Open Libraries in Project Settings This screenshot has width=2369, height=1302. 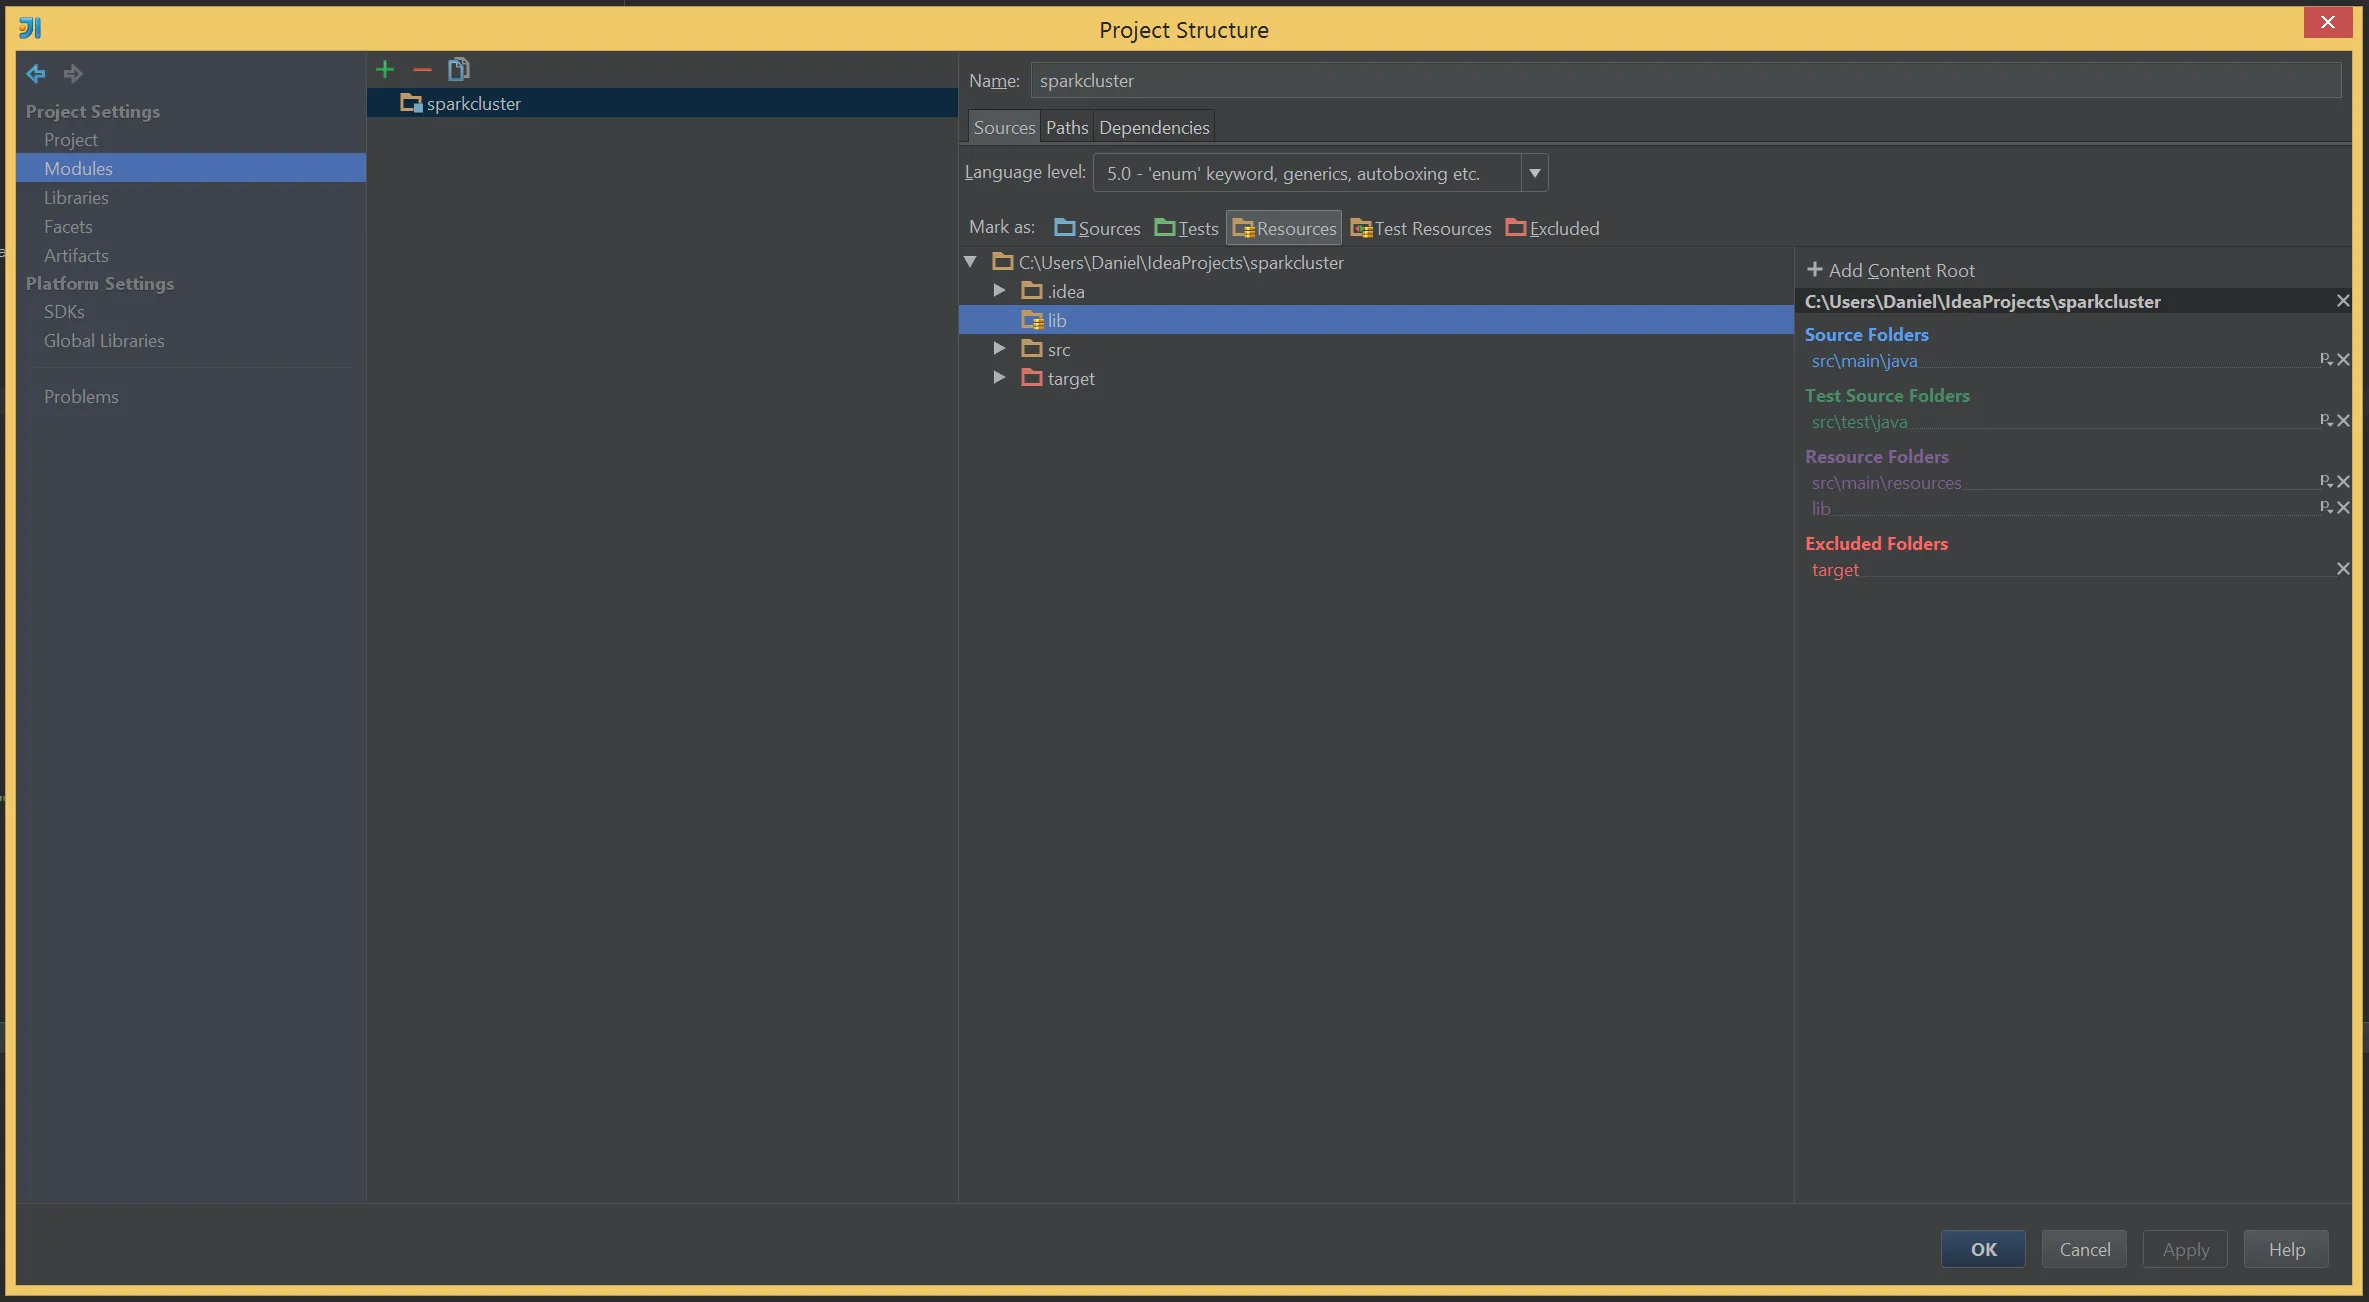76,197
